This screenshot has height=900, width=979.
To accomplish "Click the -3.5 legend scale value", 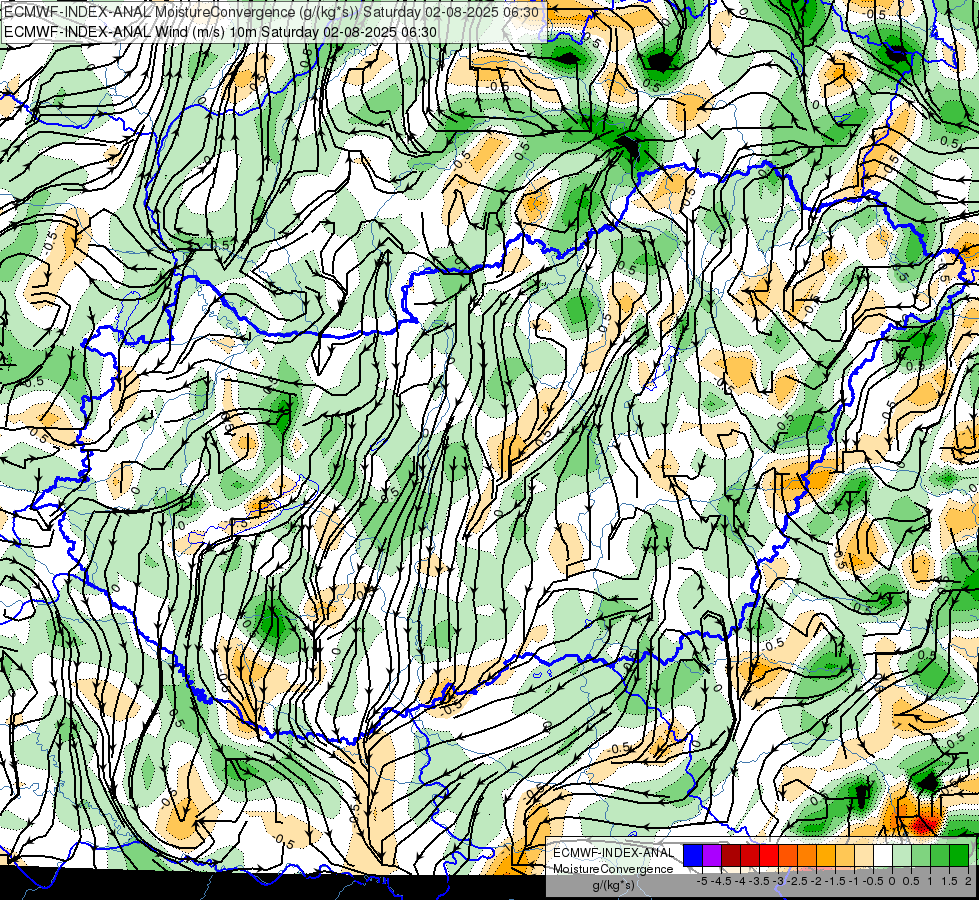I will 759,881.
